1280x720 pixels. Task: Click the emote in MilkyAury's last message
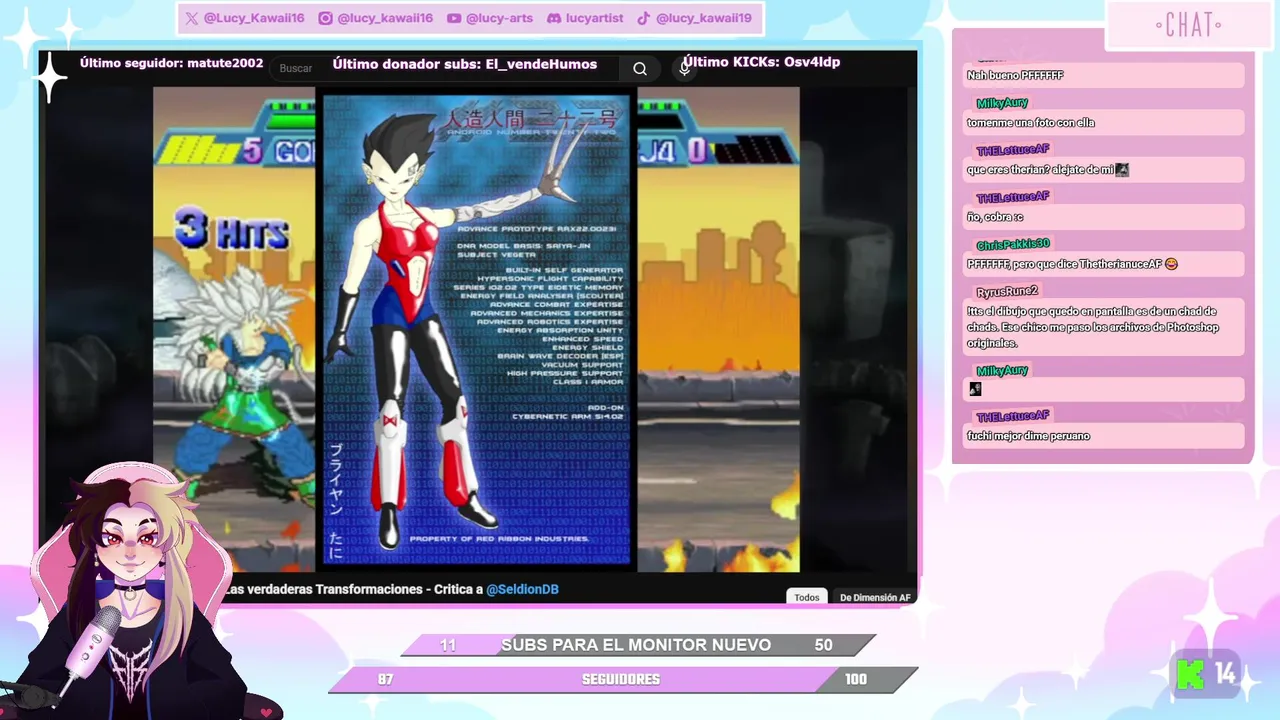[x=975, y=389]
